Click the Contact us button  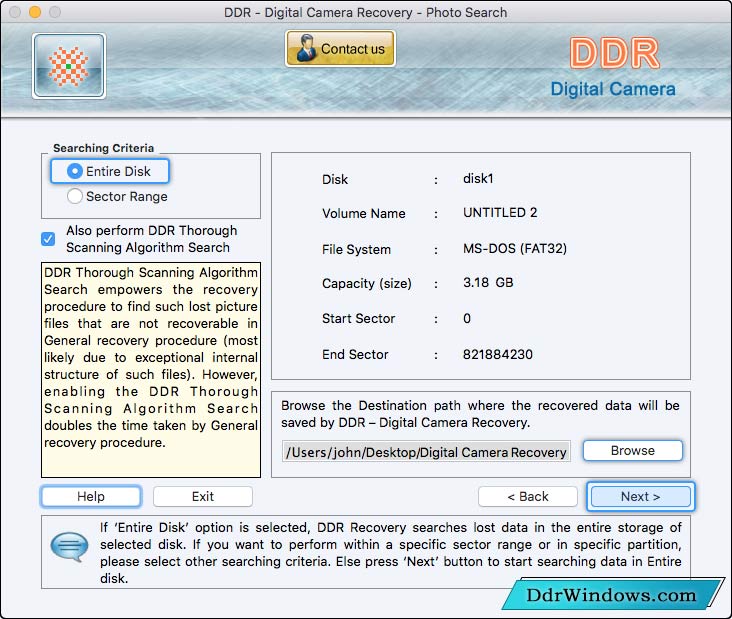[x=340, y=49]
